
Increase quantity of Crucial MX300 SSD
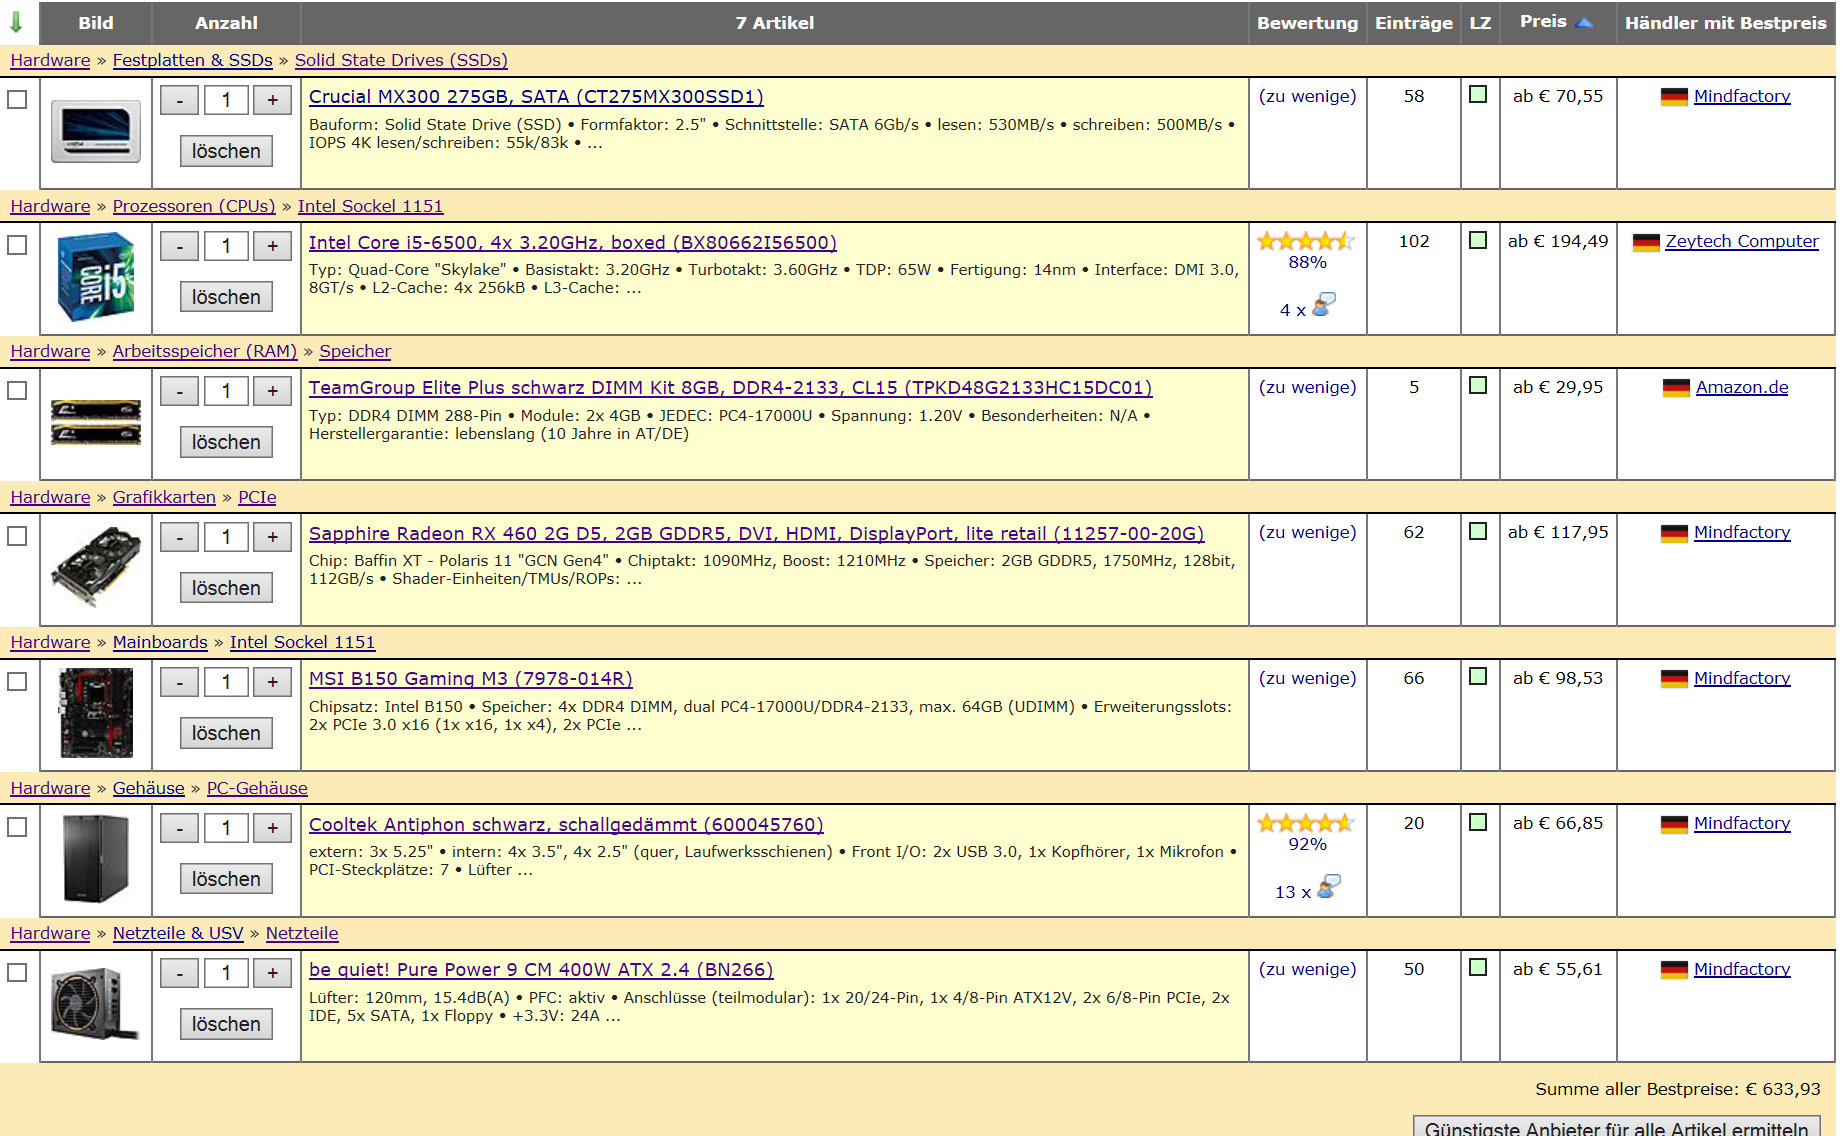tap(272, 100)
